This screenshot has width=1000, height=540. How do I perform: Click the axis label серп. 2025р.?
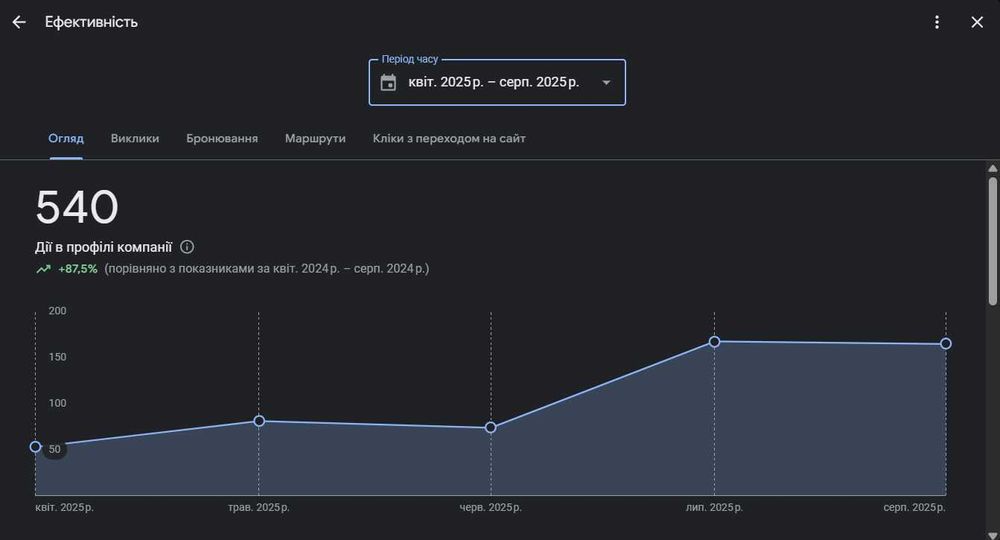point(915,507)
